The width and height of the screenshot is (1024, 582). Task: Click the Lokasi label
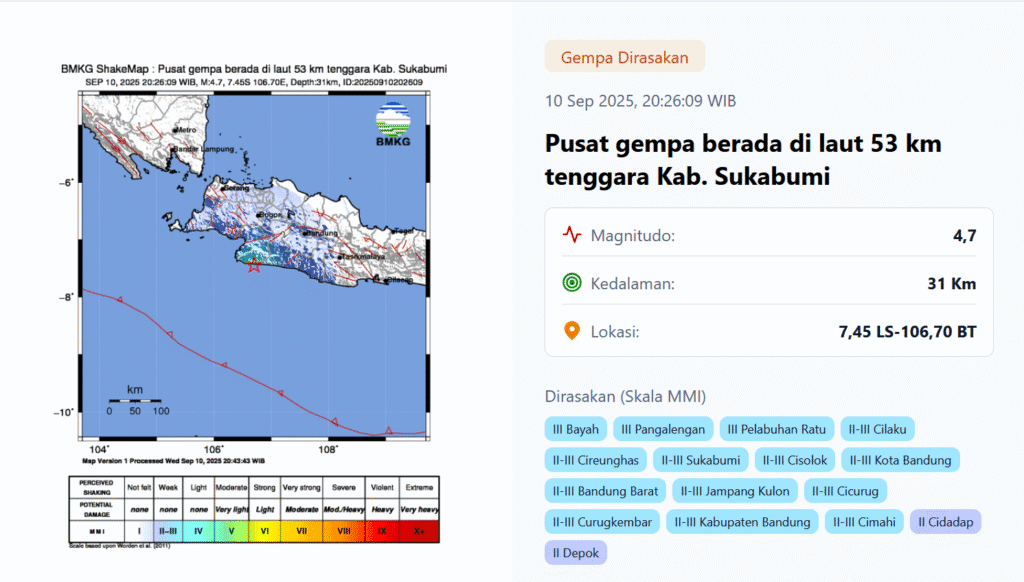[615, 332]
